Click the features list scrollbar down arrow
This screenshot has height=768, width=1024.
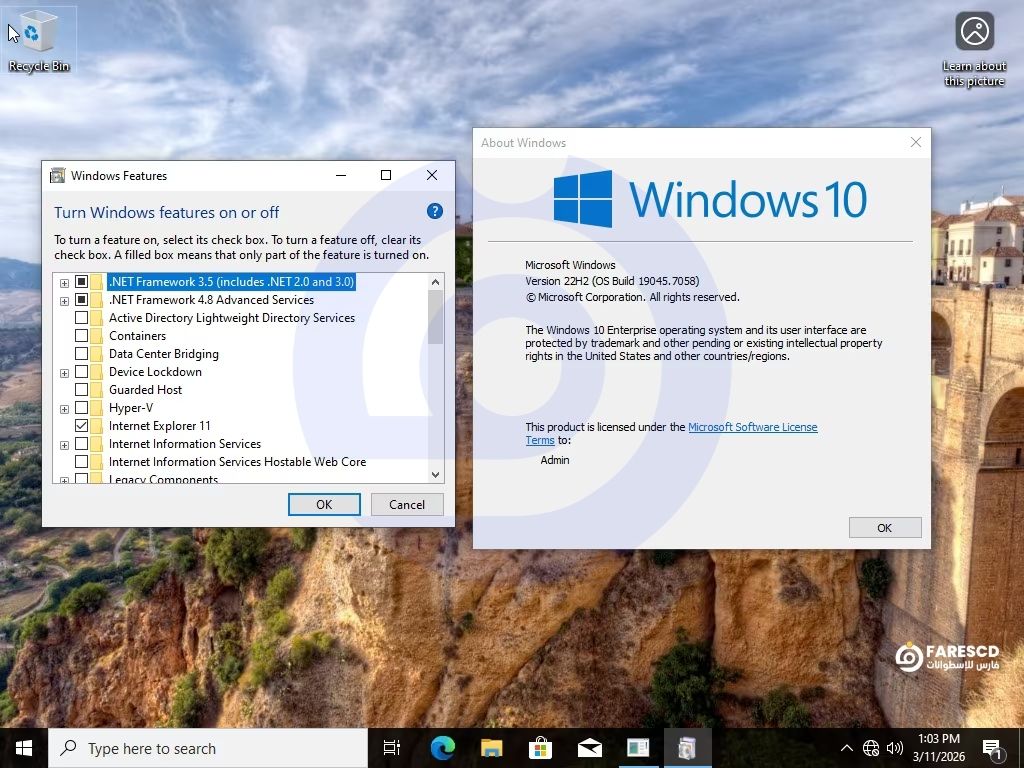[x=435, y=475]
